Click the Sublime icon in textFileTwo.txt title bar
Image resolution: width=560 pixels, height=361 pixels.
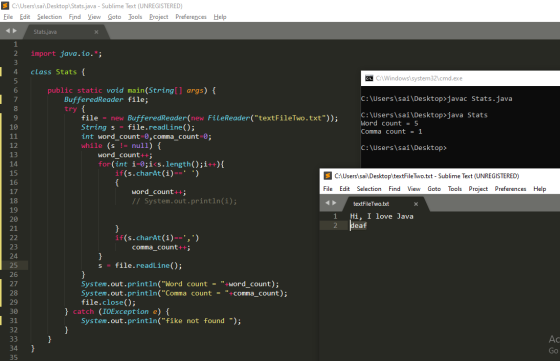point(328,176)
